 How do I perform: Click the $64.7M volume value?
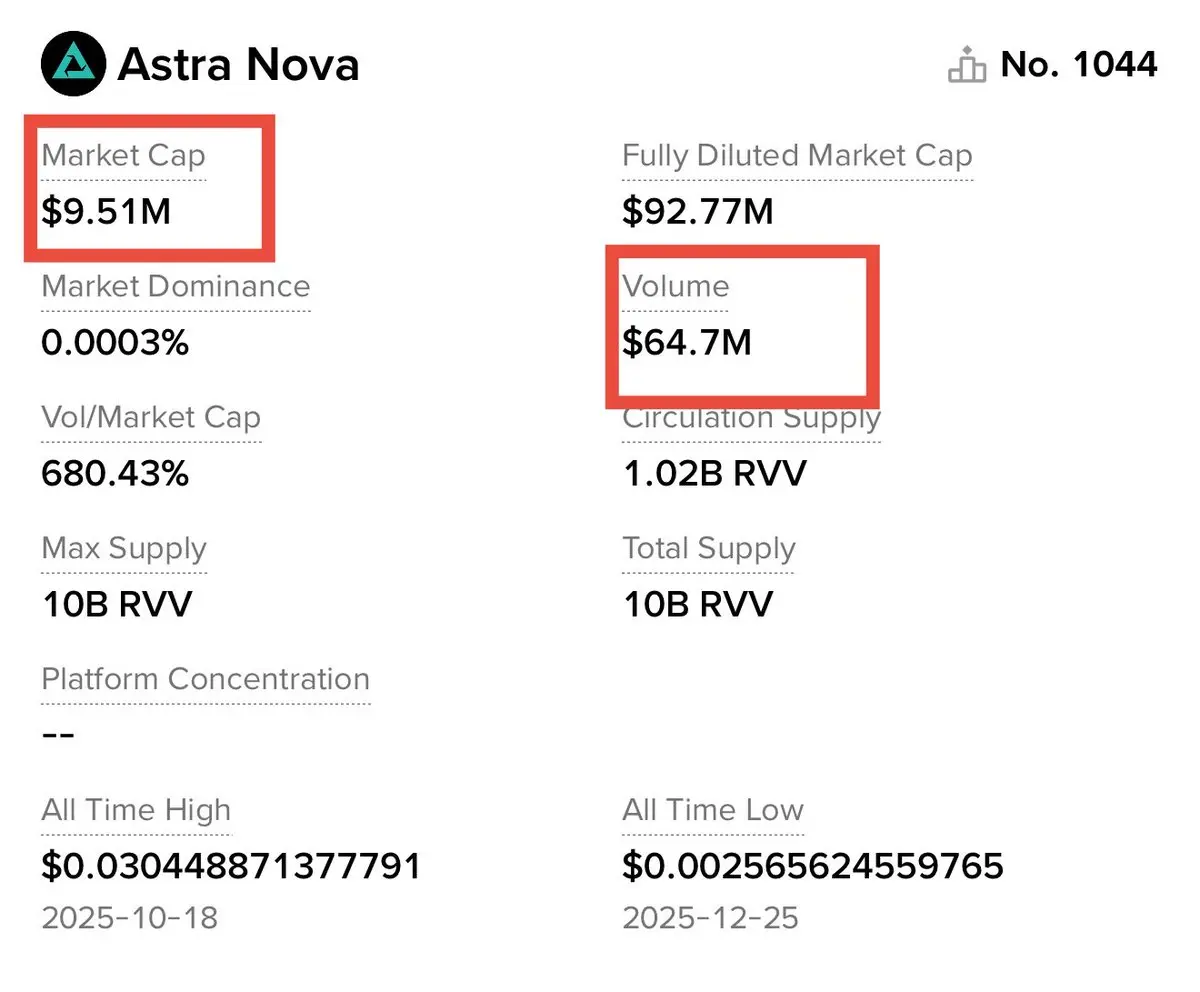(686, 343)
